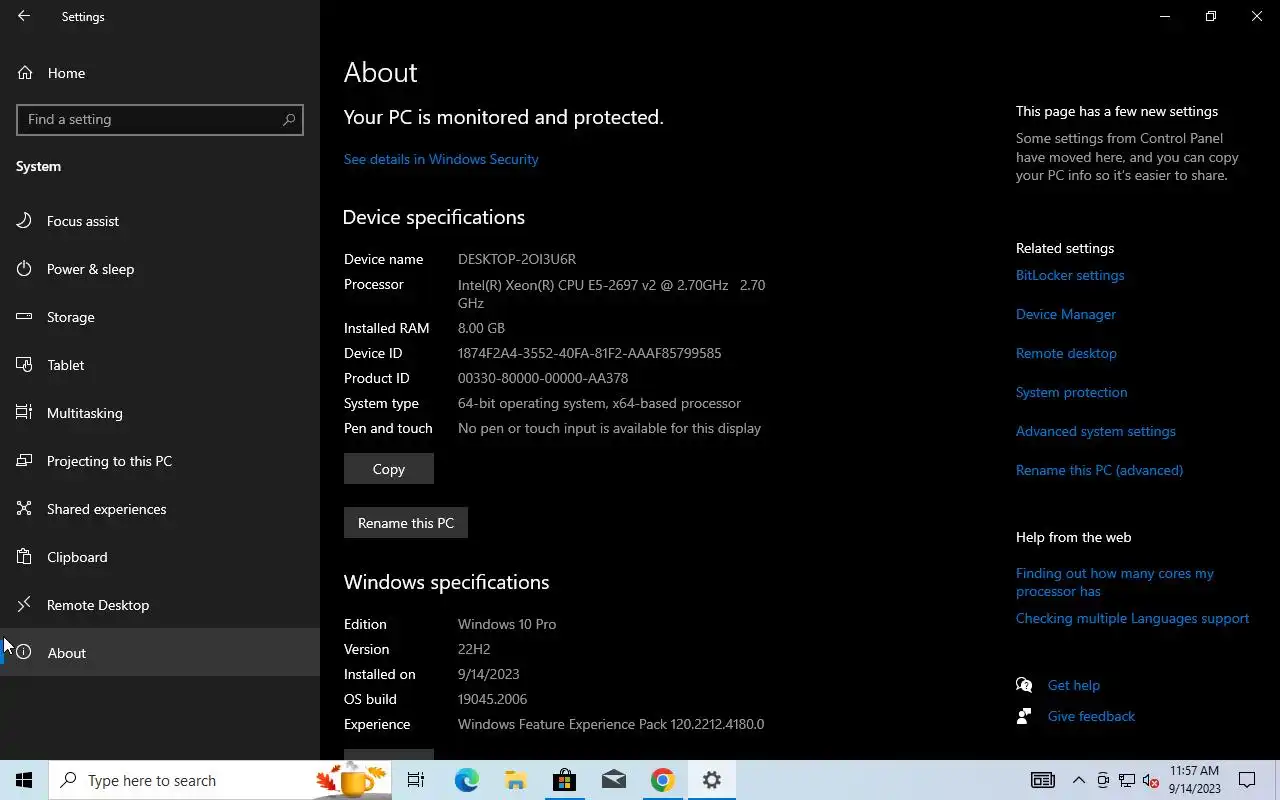Open BitLocker settings link
This screenshot has height=800, width=1280.
click(x=1070, y=275)
